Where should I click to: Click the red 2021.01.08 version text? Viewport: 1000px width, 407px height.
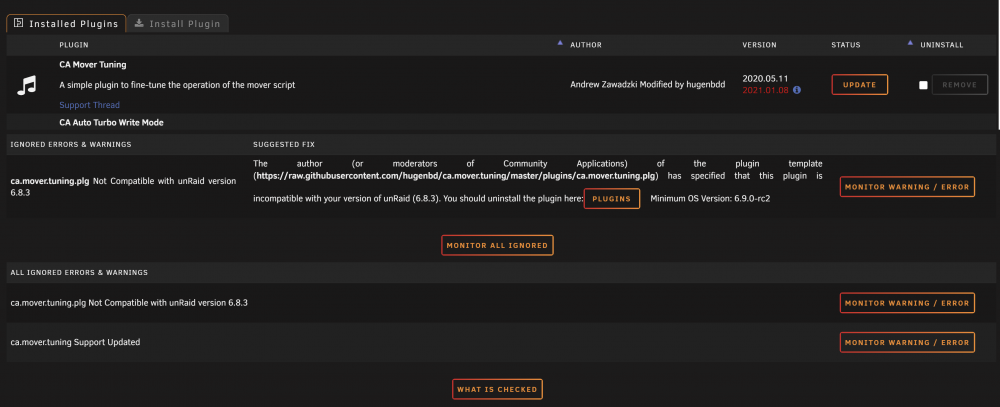click(766, 91)
